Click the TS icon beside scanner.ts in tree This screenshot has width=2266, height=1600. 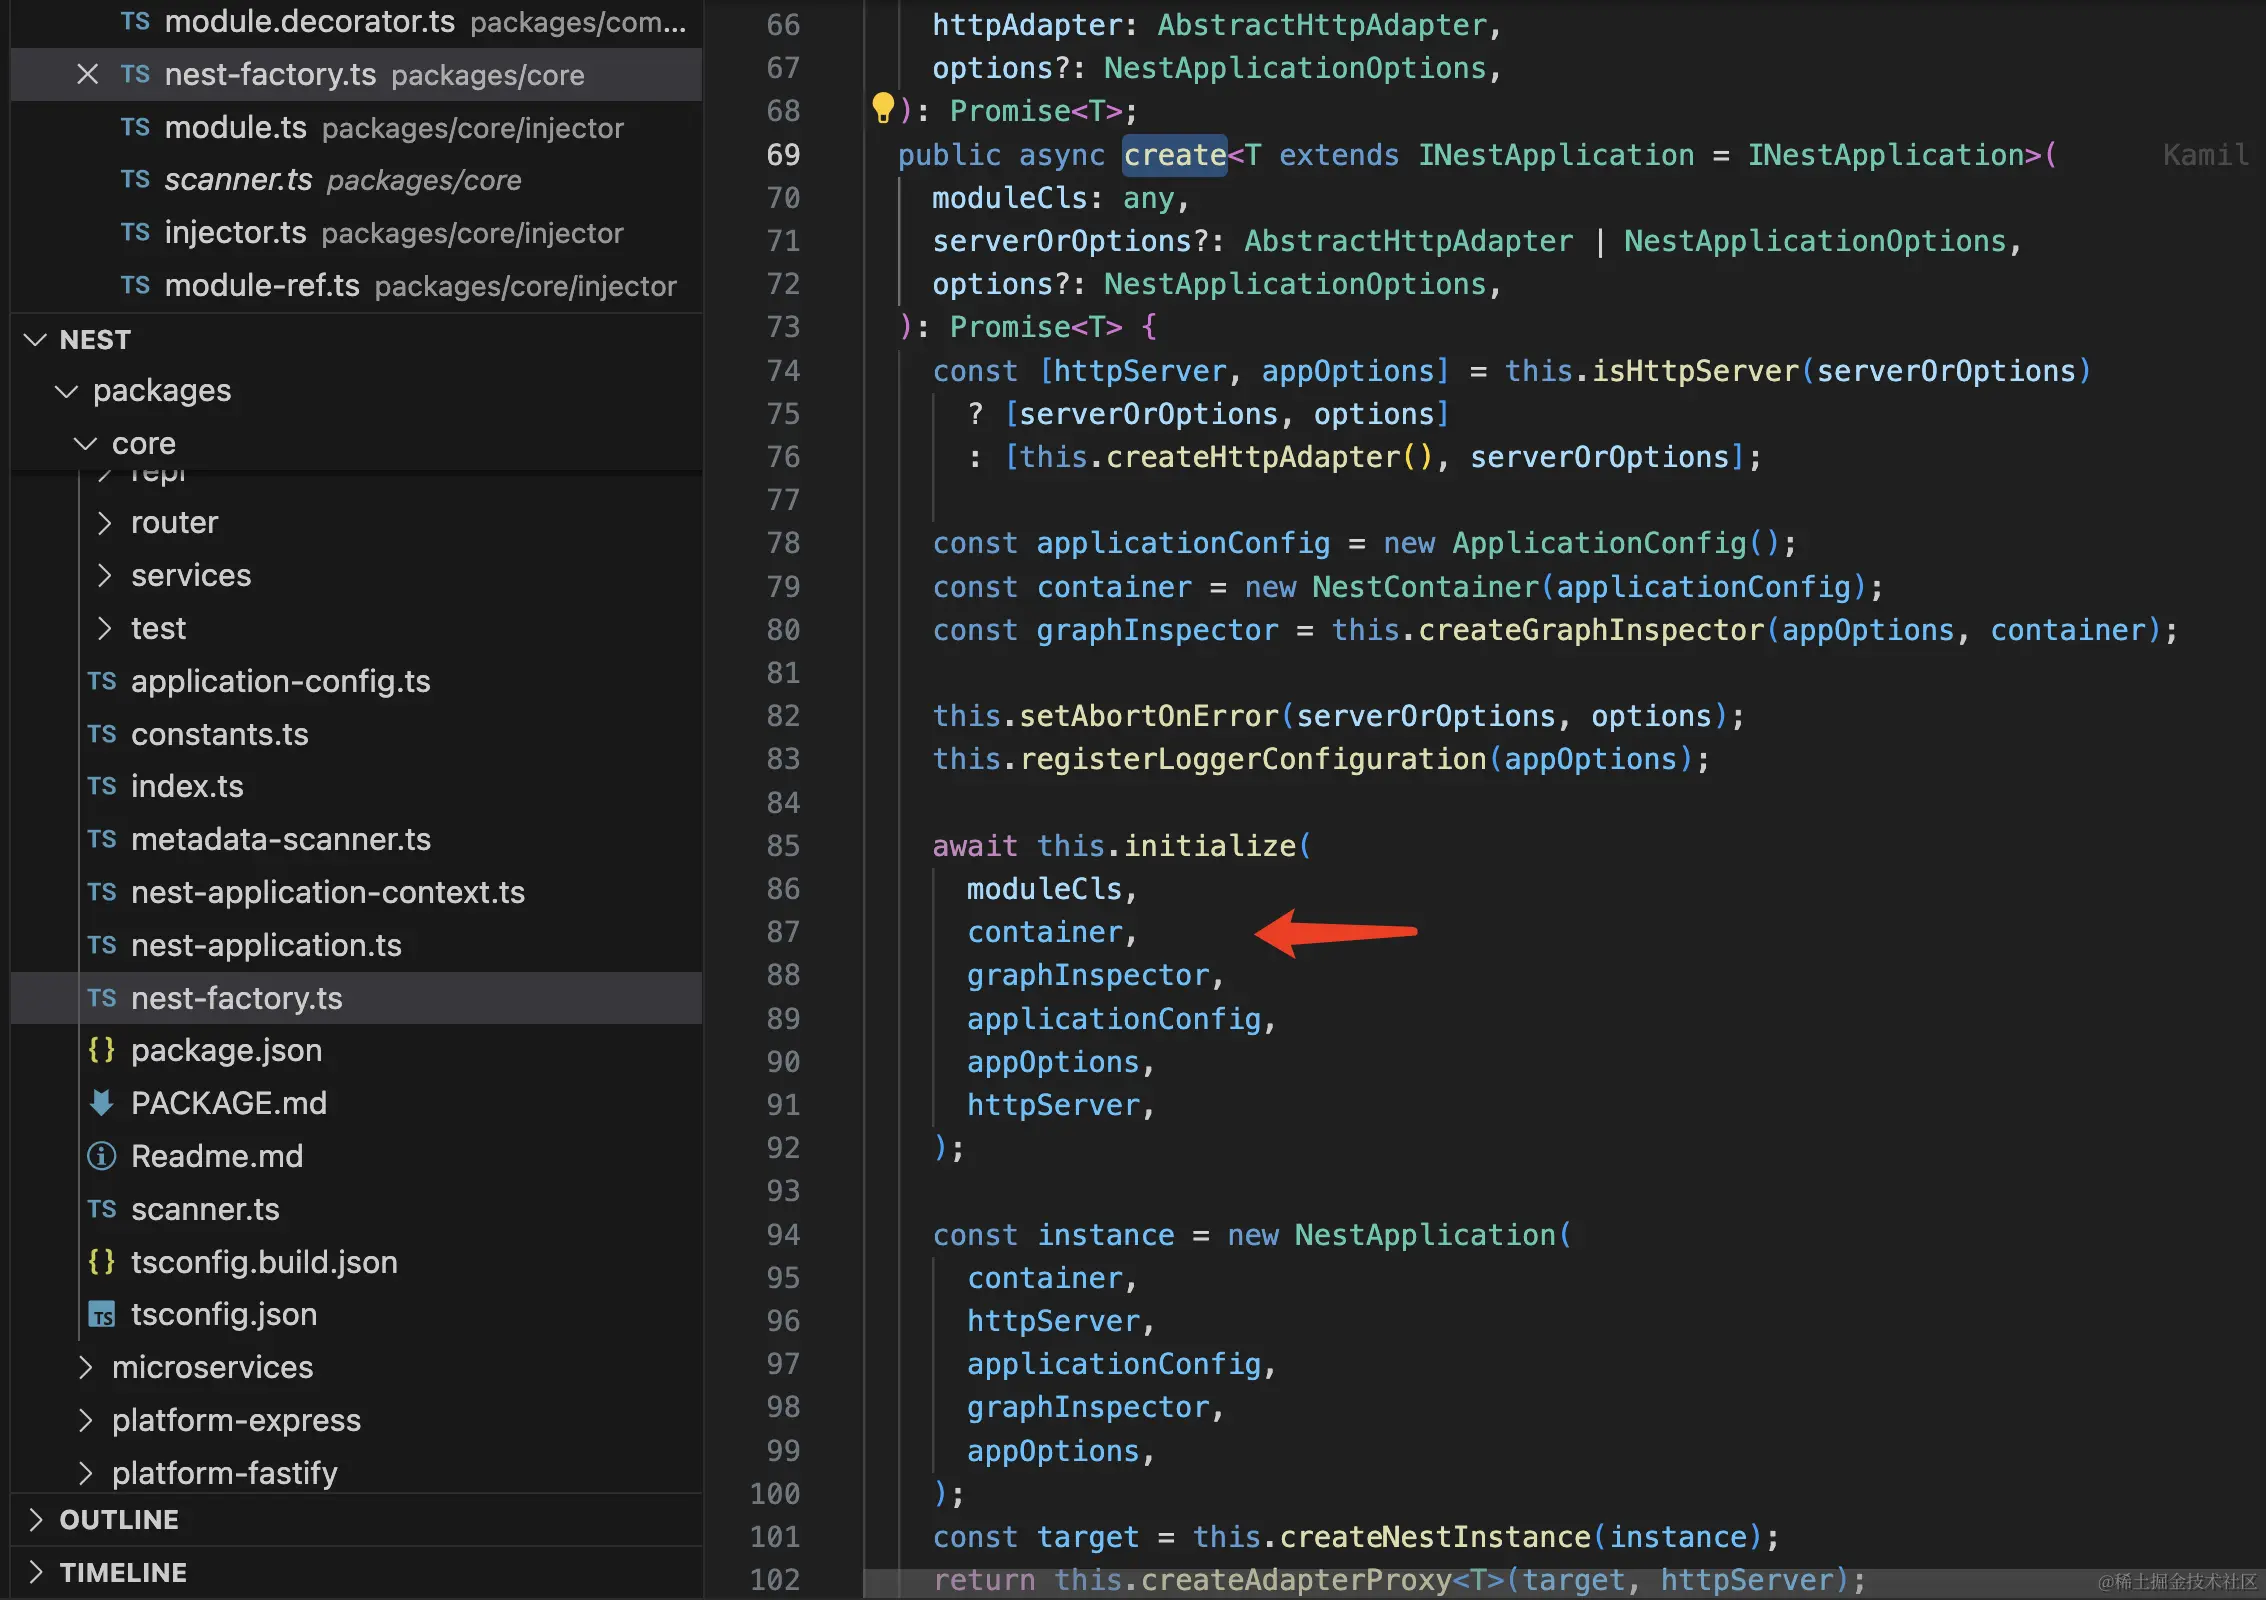(x=101, y=1209)
